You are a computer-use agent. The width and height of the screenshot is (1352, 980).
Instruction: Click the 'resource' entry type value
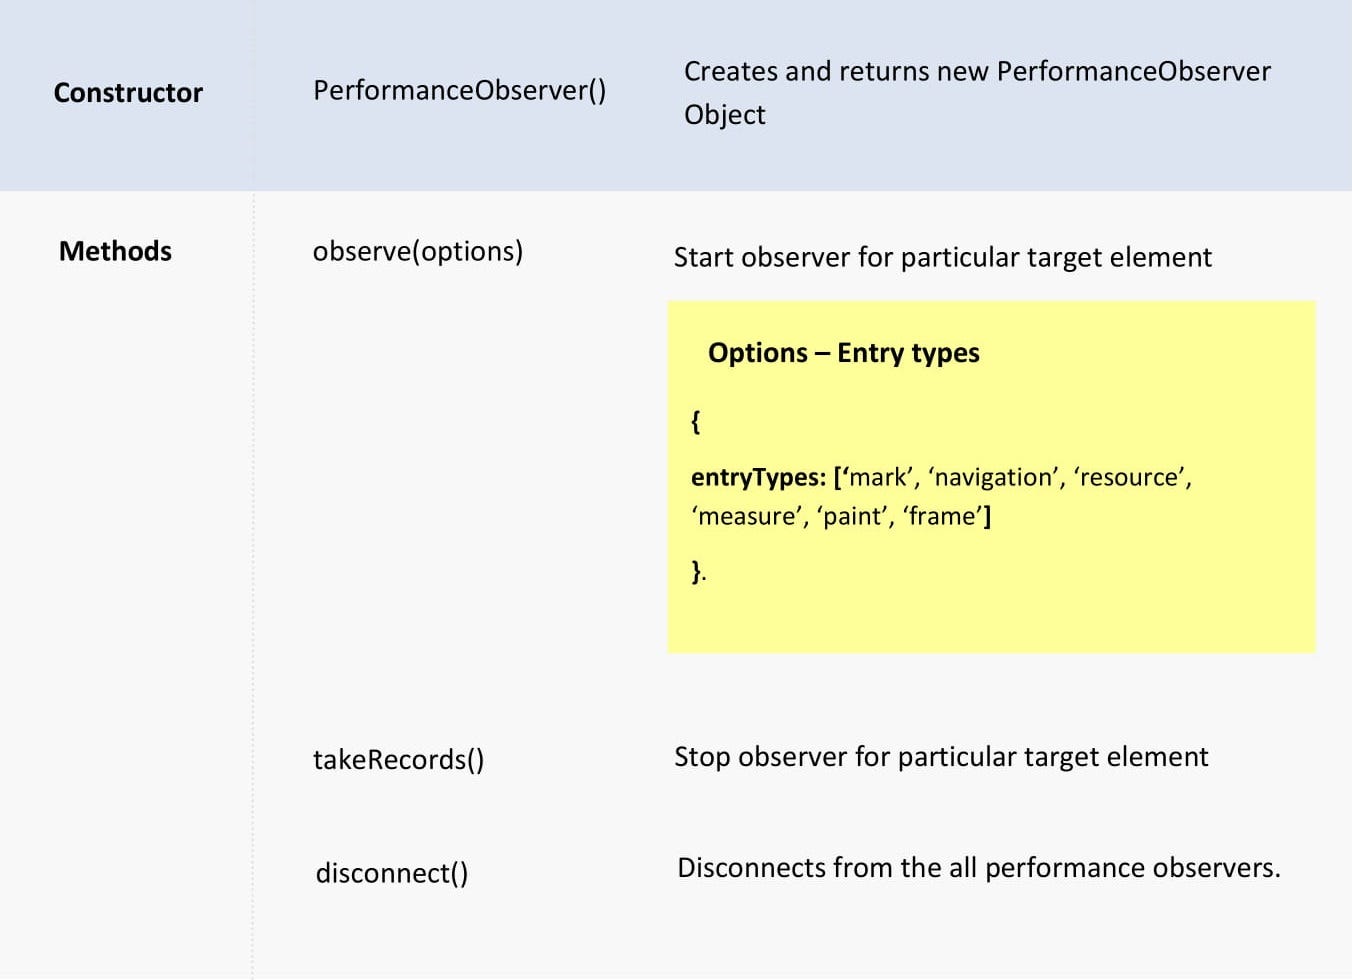tap(1130, 478)
